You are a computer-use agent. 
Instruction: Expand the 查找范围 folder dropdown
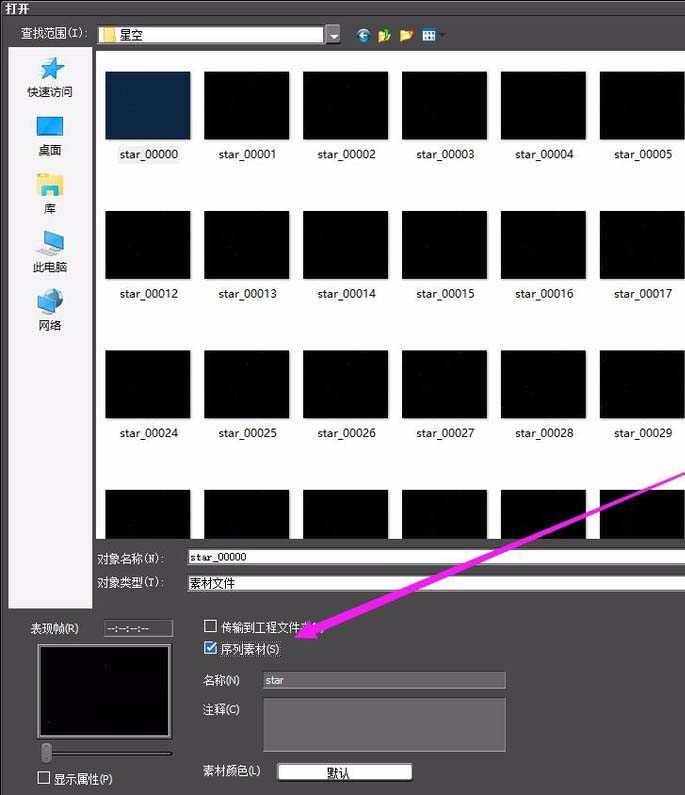(x=333, y=35)
